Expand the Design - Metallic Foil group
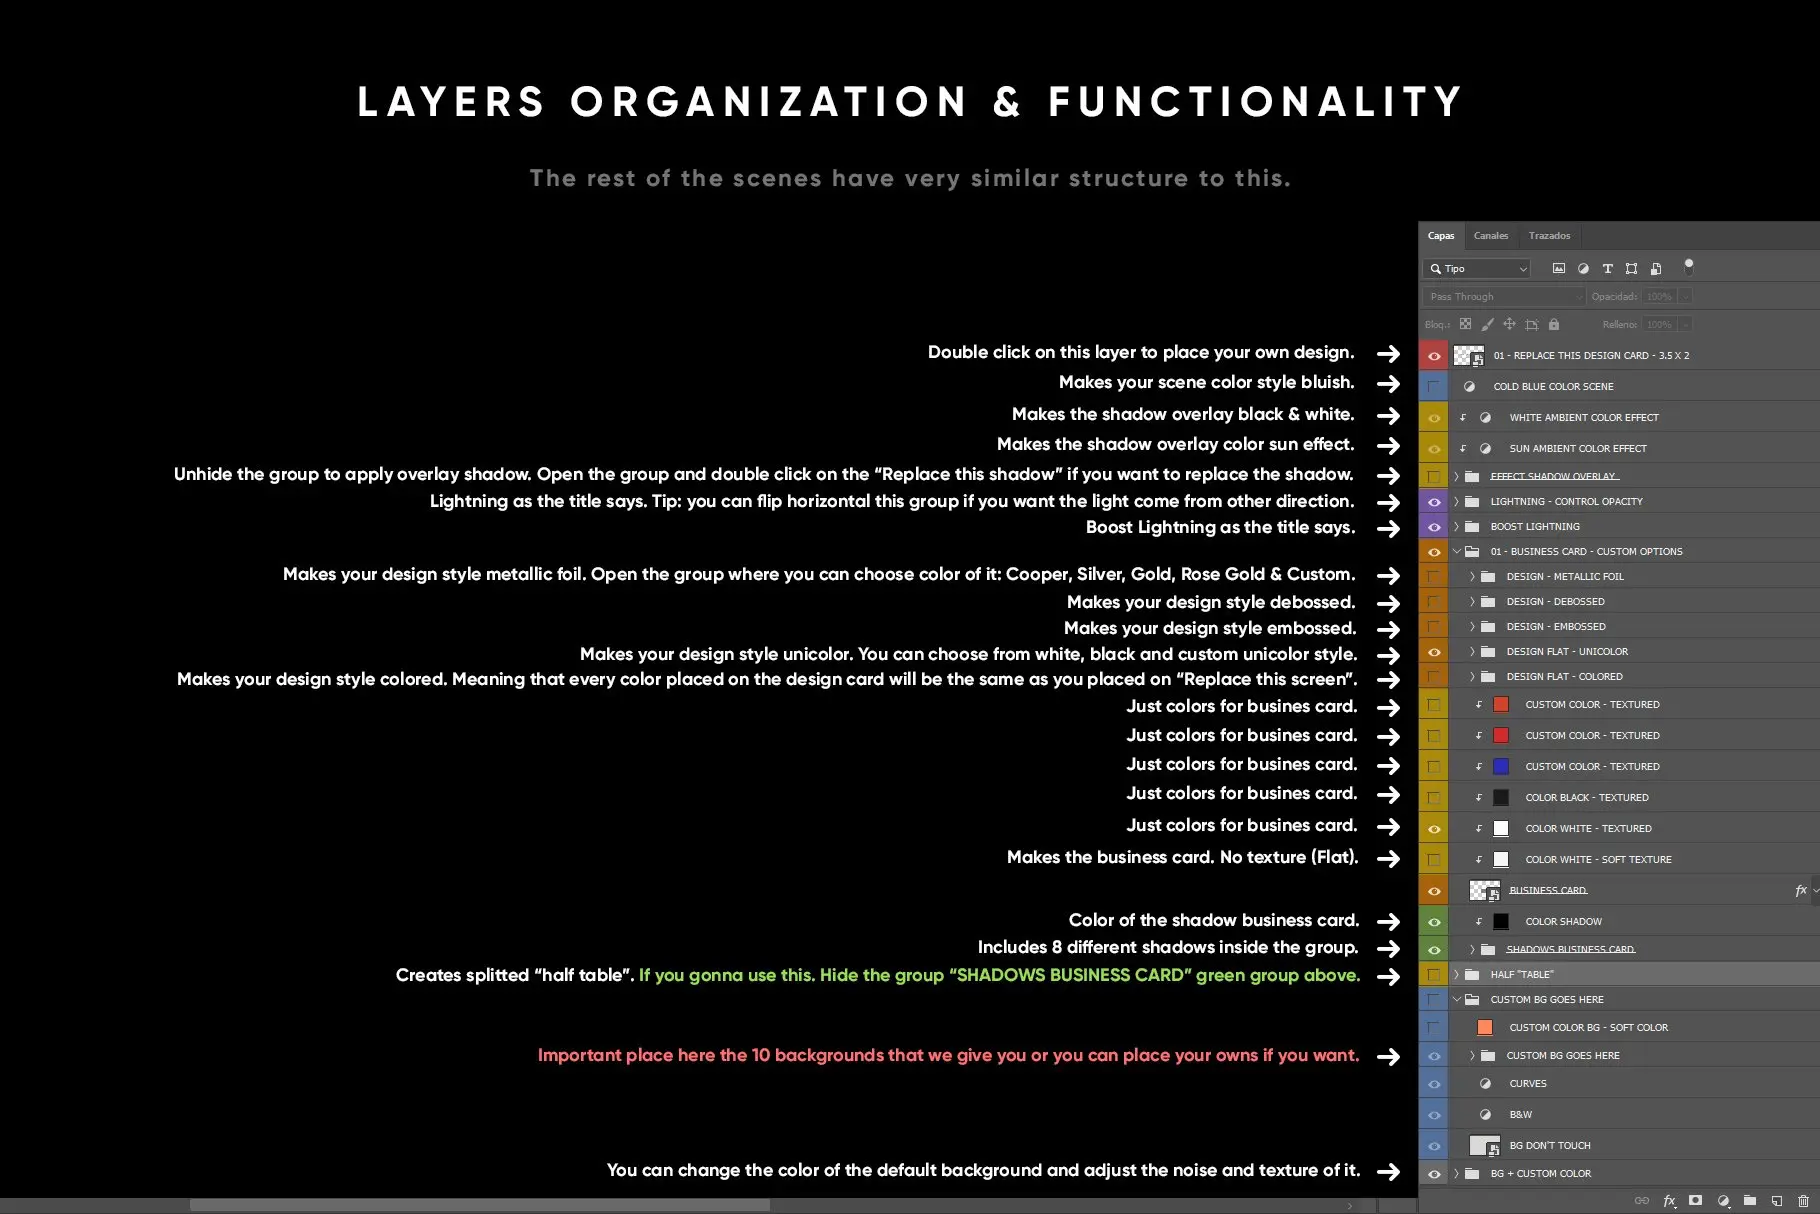The width and height of the screenshot is (1820, 1214). click(1472, 577)
